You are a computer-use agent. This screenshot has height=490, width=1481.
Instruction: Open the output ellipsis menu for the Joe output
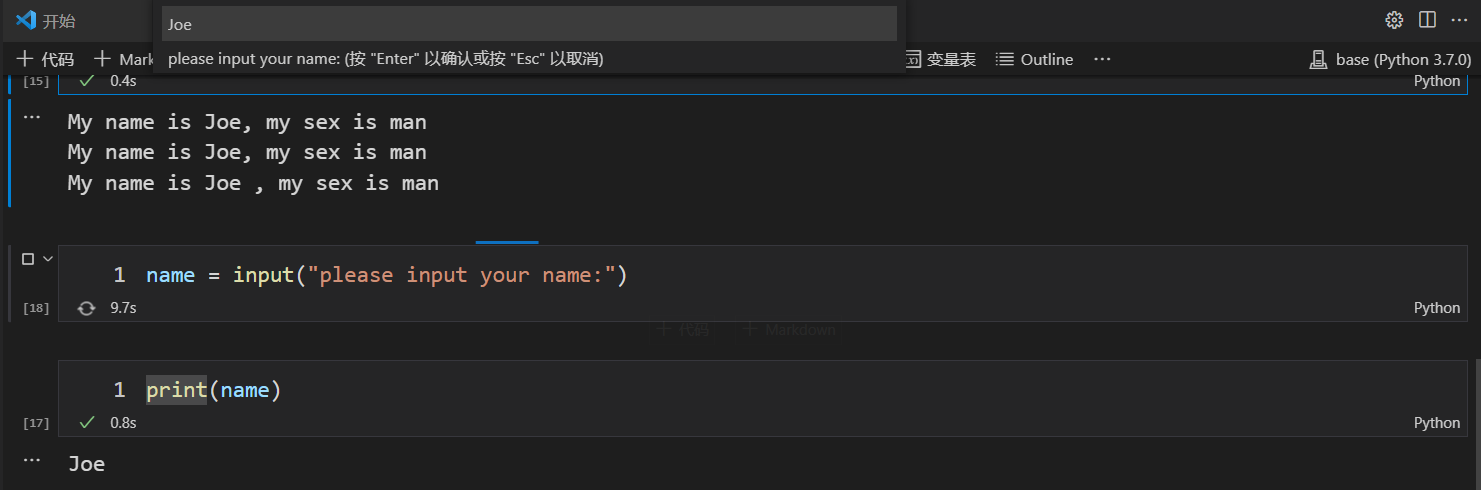click(x=31, y=460)
